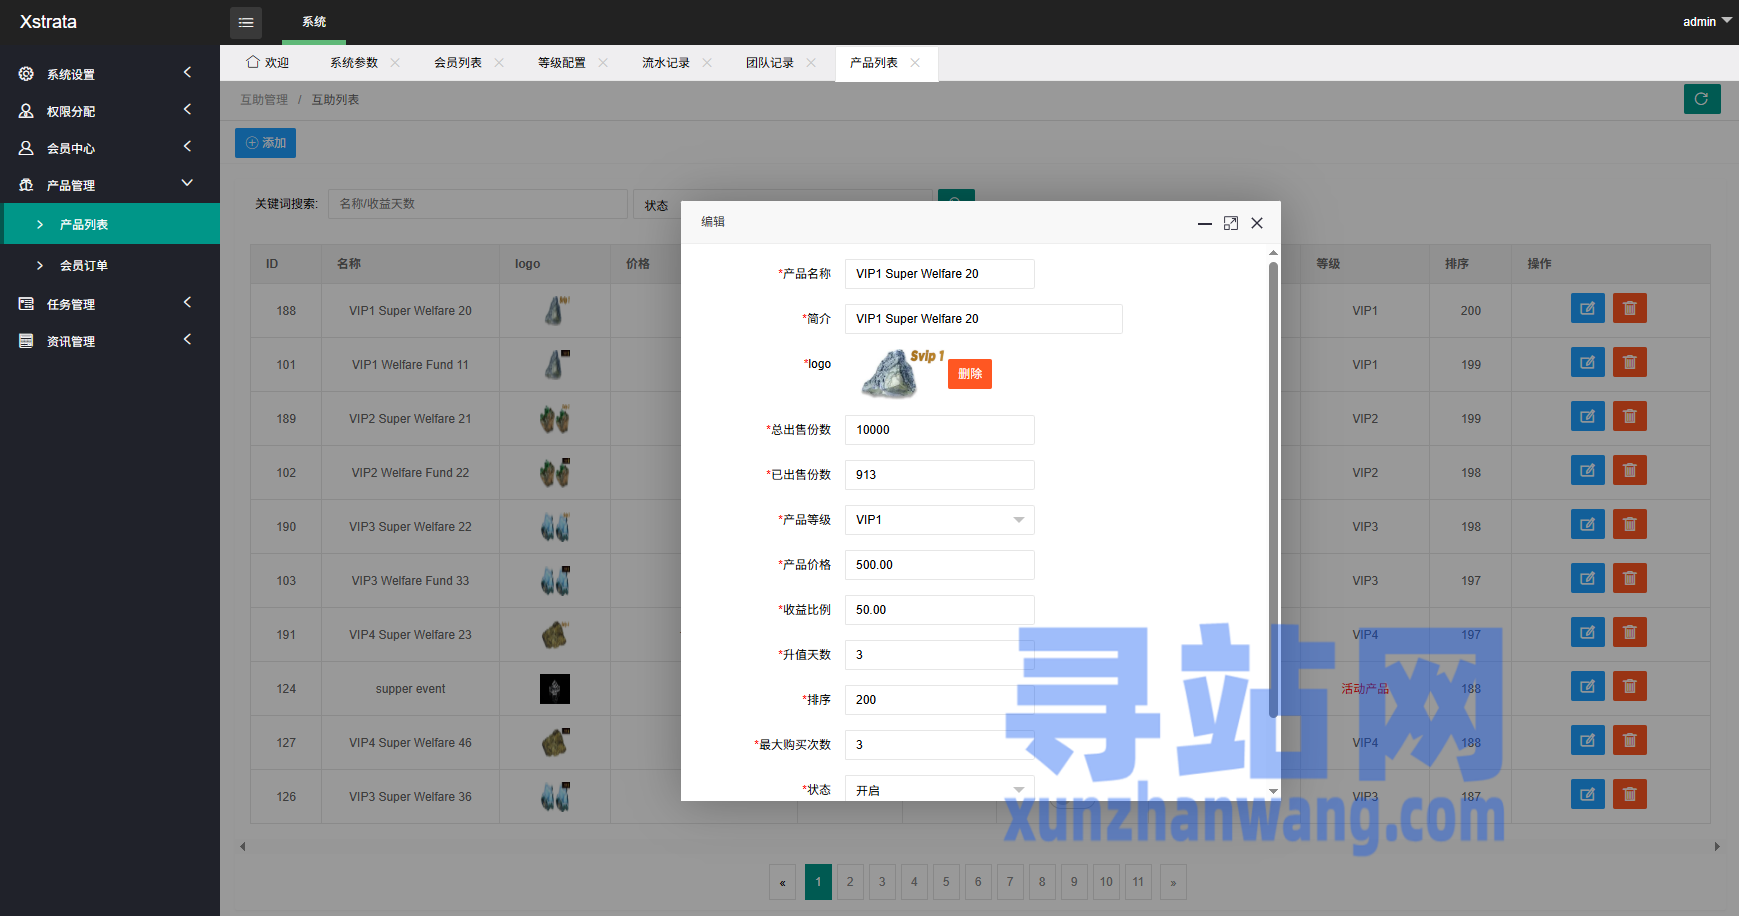Click the dialog's vertical scrollbar
Image resolution: width=1739 pixels, height=916 pixels.
[x=1273, y=489]
